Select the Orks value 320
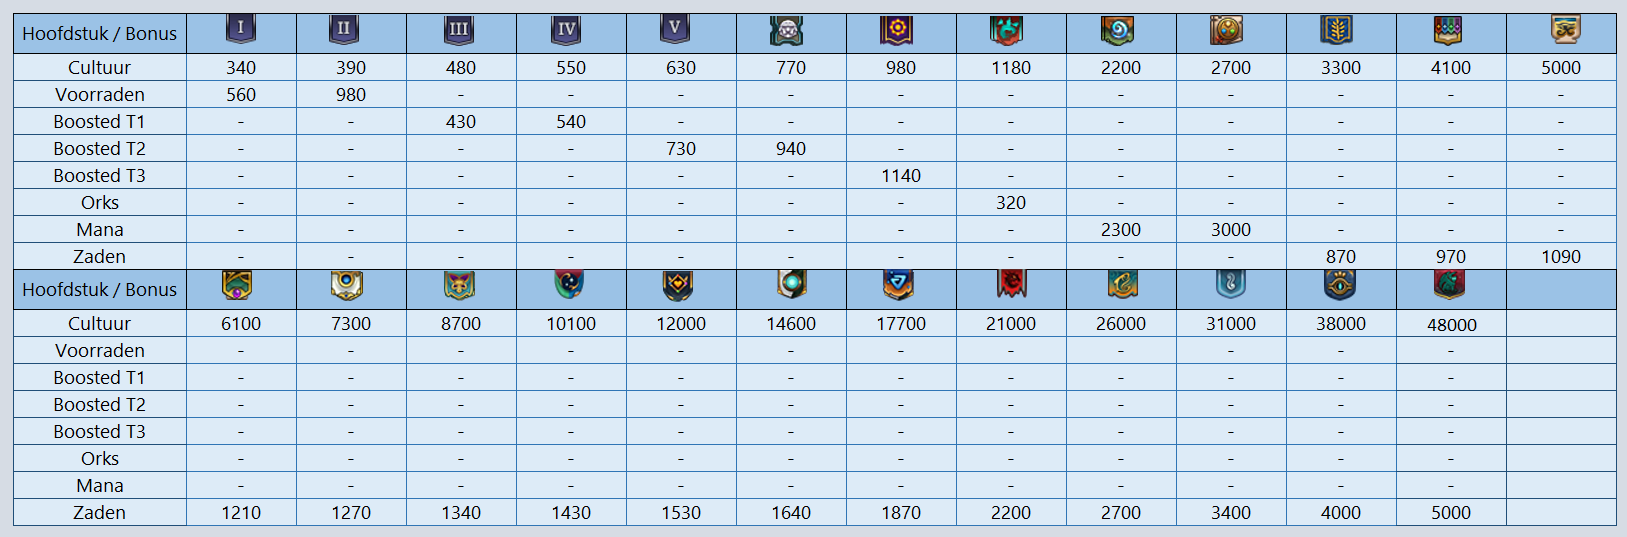 pyautogui.click(x=1011, y=202)
